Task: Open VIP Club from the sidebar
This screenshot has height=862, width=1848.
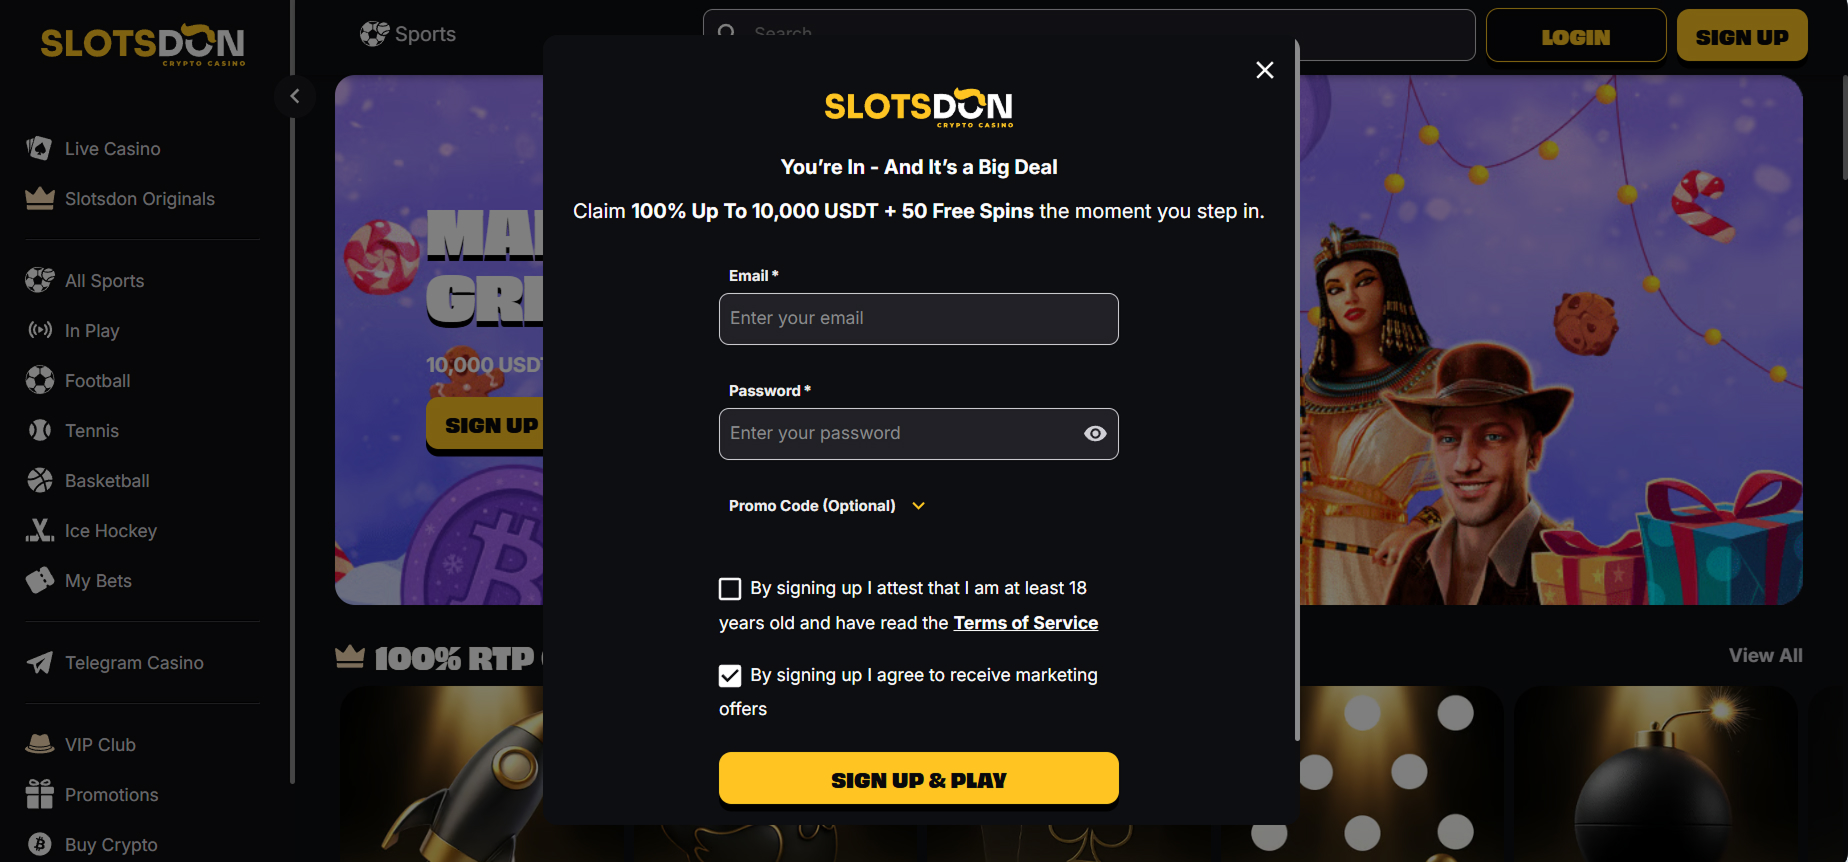Action: coord(100,744)
